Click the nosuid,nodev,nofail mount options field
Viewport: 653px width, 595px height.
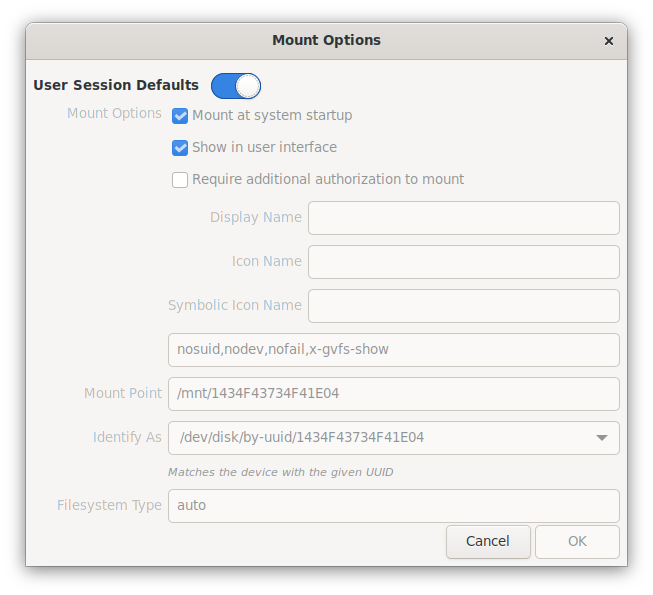point(394,350)
